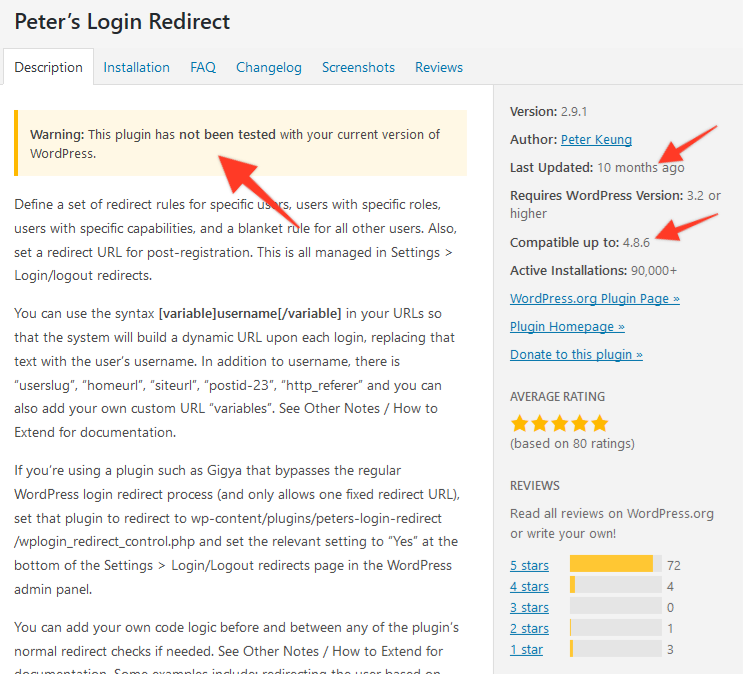Click Active Installations: 90,000+ text
Screen dimensions: 743x674
point(593,270)
